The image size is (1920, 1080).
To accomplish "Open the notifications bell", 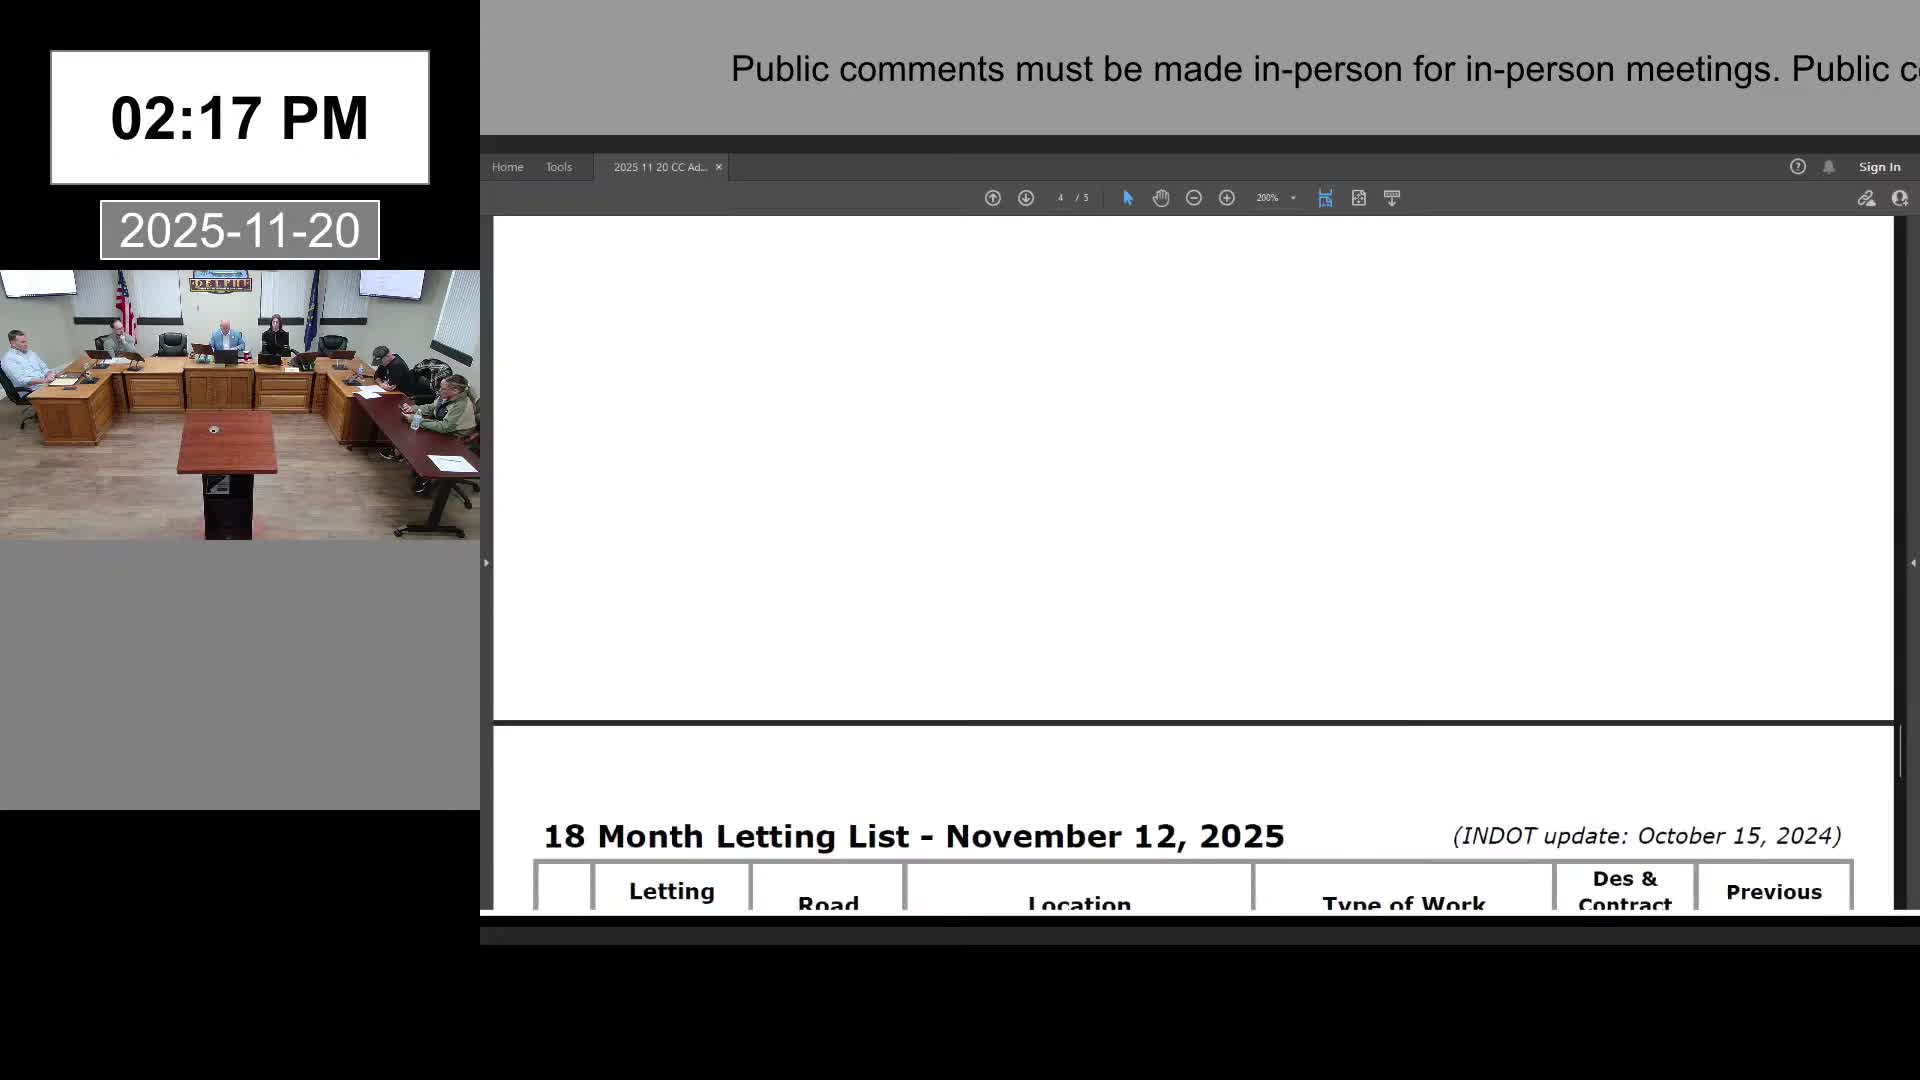I will [x=1828, y=166].
